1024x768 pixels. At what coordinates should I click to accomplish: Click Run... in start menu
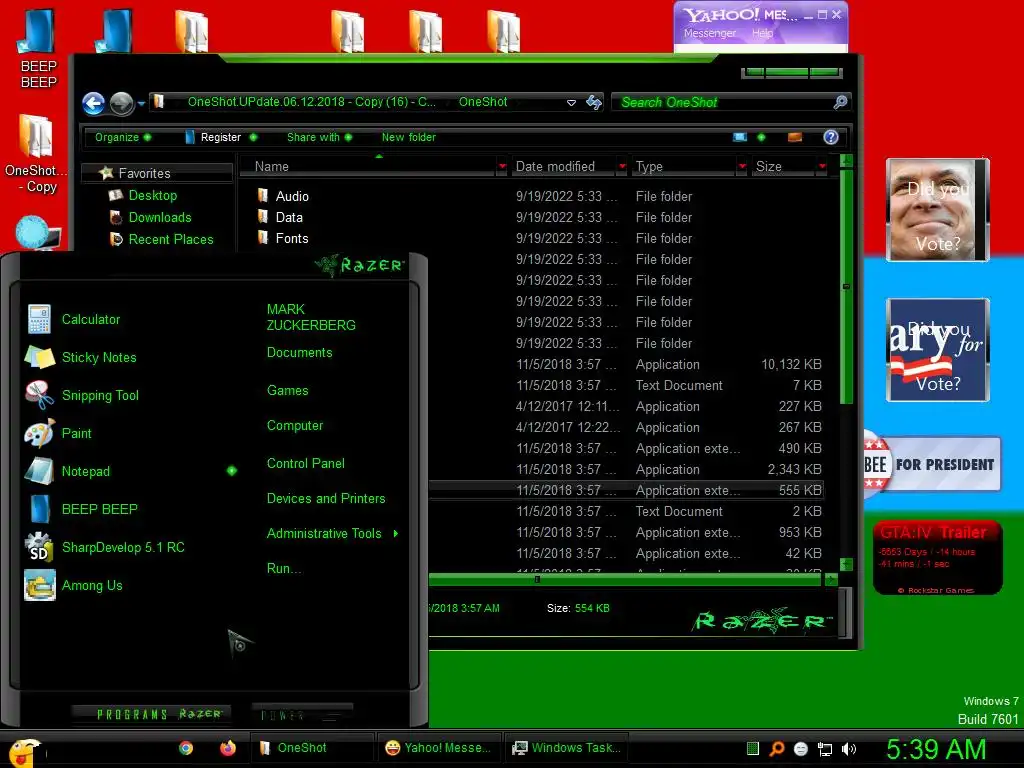click(284, 568)
